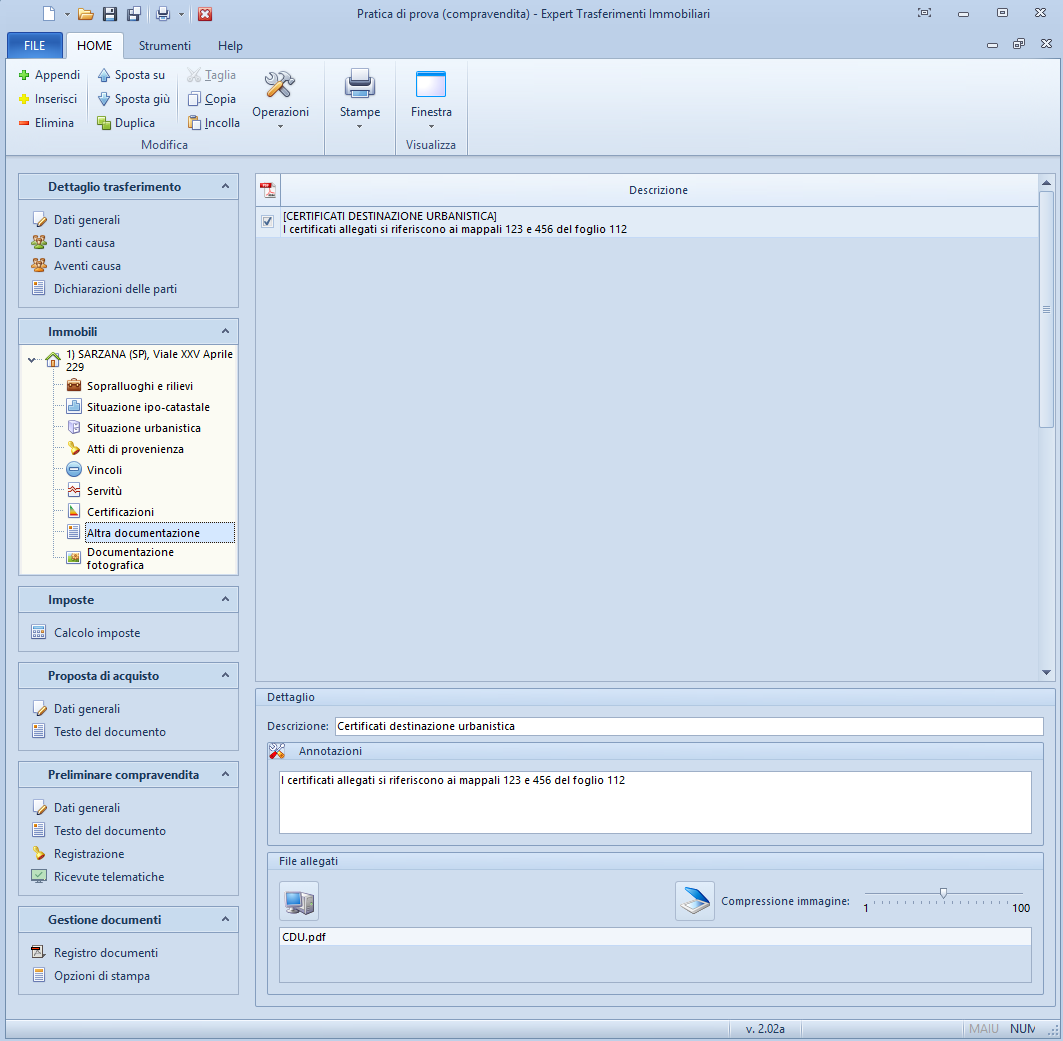Collapse the Gestione documenti section
This screenshot has height=1041, width=1063.
(x=225, y=919)
